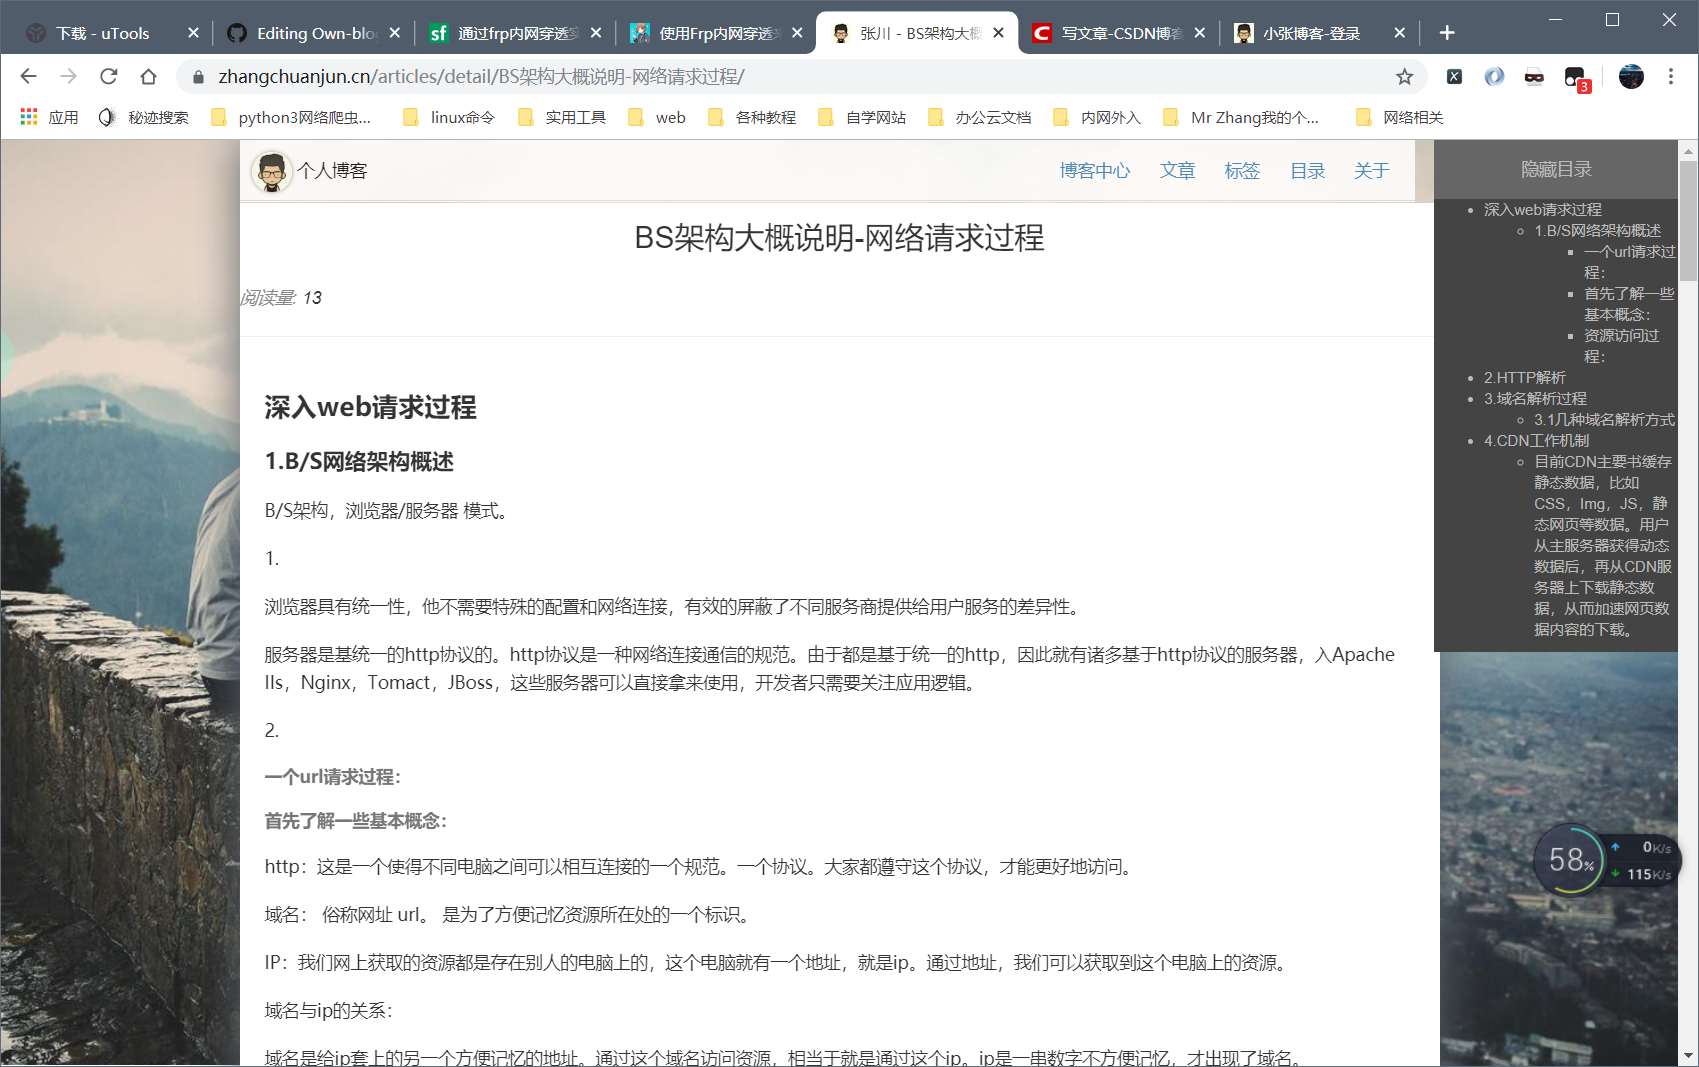Switch to 通过frp内网穿透 segmentfault tab
This screenshot has height=1067, width=1699.
point(515,33)
